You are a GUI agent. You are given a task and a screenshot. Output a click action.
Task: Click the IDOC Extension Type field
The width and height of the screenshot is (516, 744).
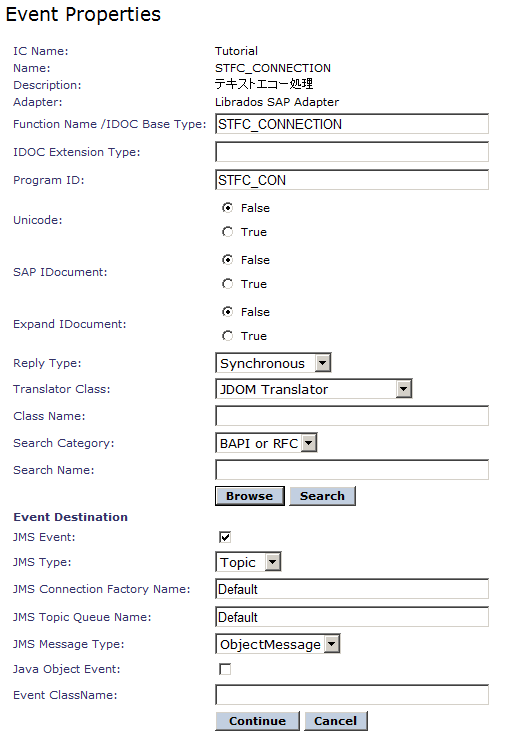click(x=352, y=152)
